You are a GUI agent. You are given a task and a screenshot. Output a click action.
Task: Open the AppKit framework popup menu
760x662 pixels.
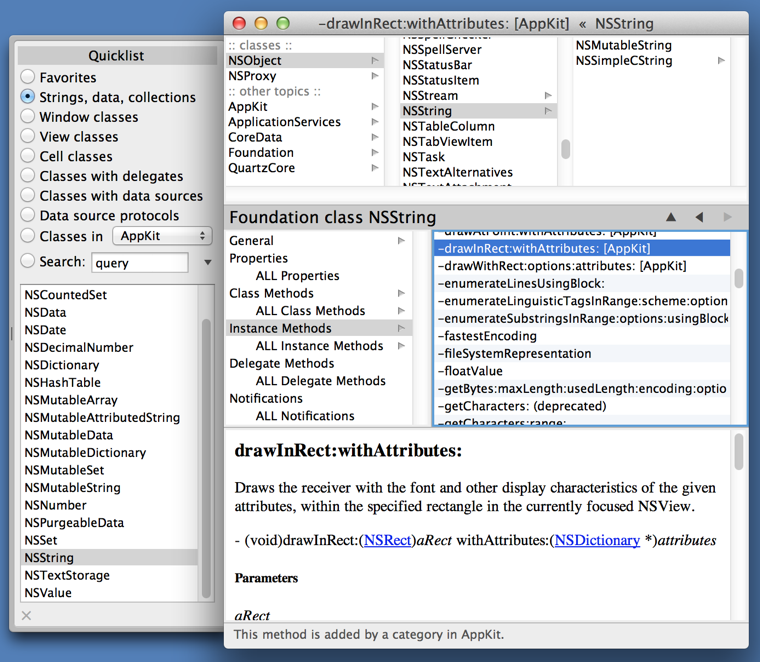click(162, 236)
